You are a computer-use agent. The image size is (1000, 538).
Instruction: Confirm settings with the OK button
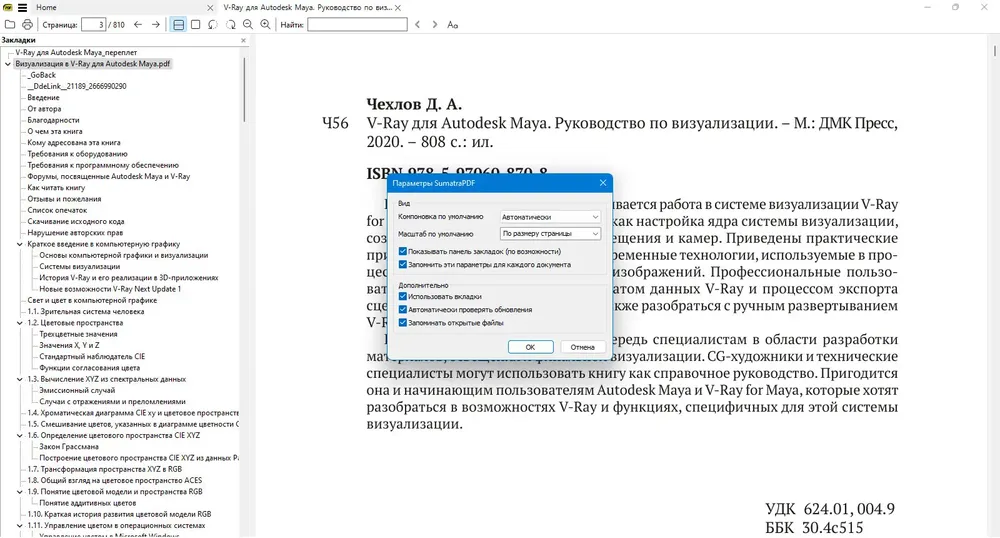(x=531, y=347)
